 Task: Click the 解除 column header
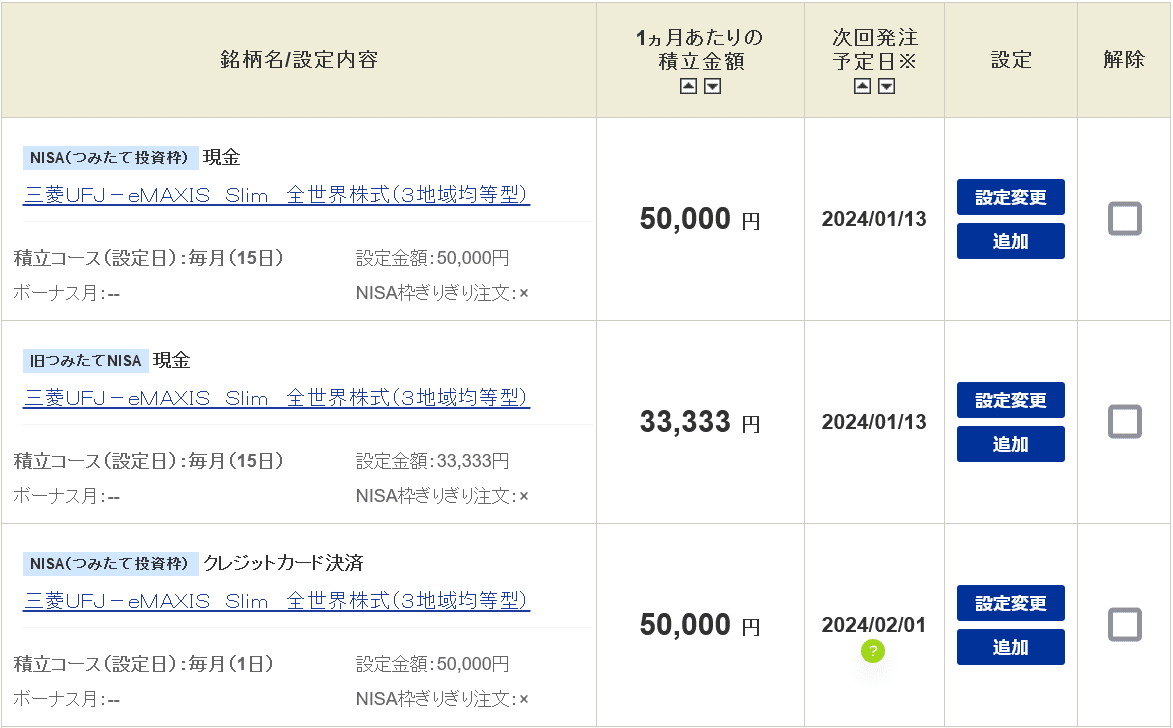(1124, 60)
